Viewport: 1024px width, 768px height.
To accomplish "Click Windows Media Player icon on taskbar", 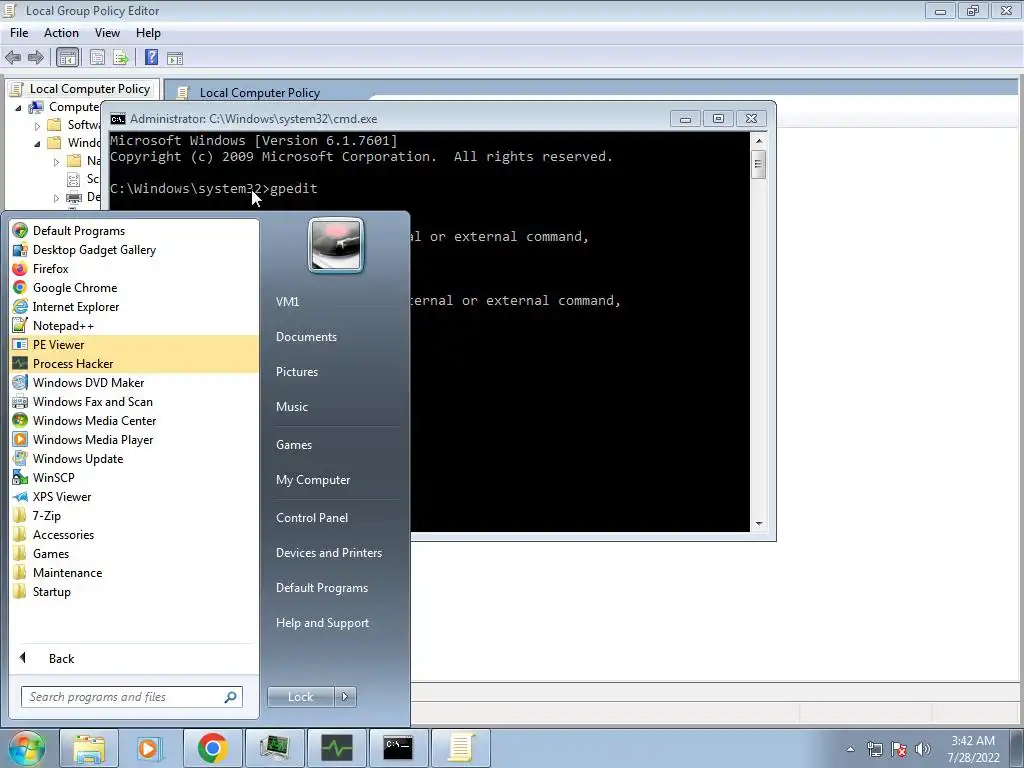I will 150,748.
